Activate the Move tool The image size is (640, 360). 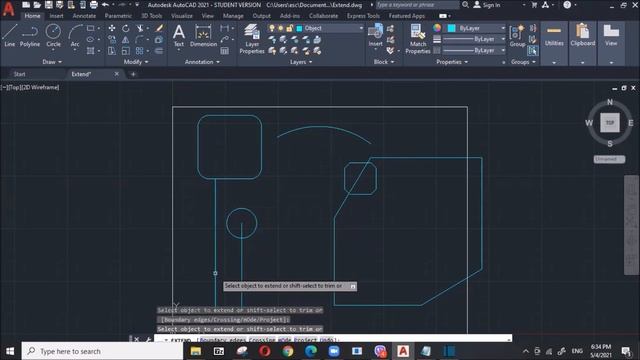coord(111,28)
